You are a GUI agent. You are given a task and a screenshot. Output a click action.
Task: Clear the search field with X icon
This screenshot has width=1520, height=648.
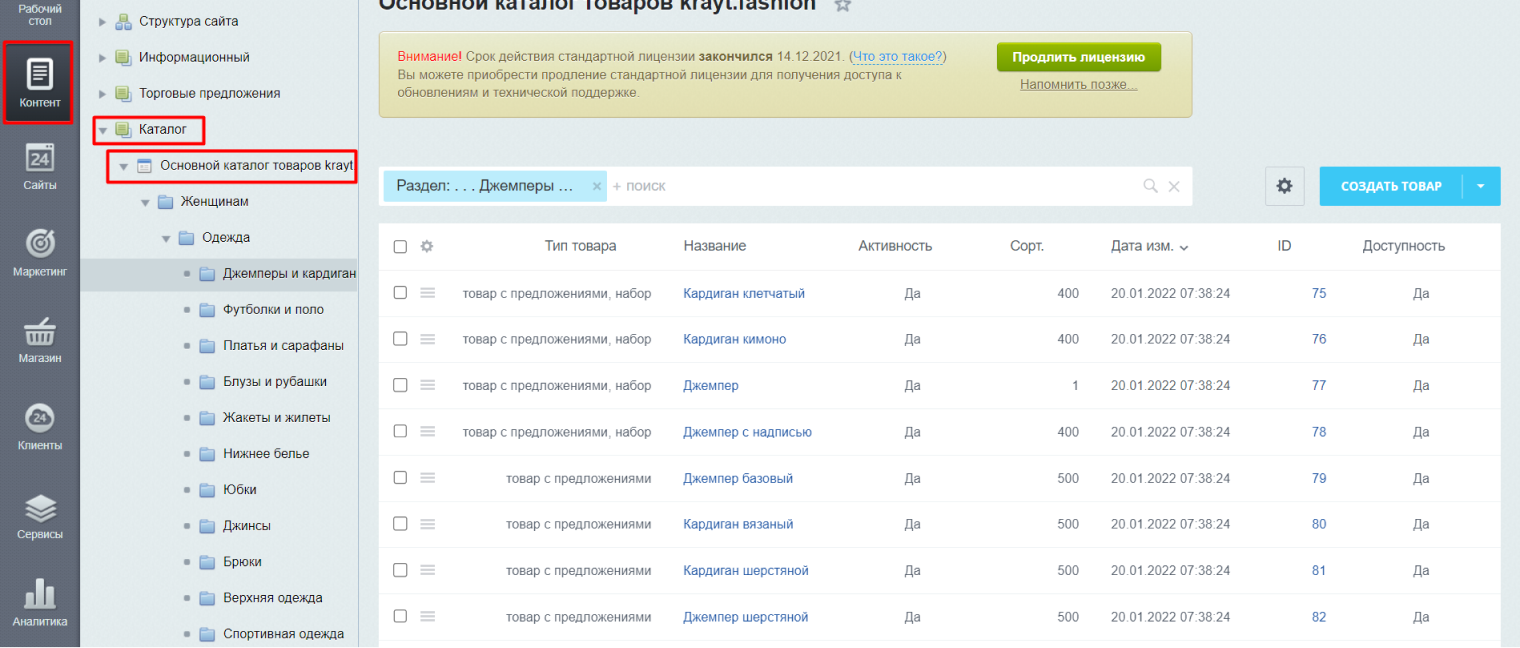(1174, 186)
